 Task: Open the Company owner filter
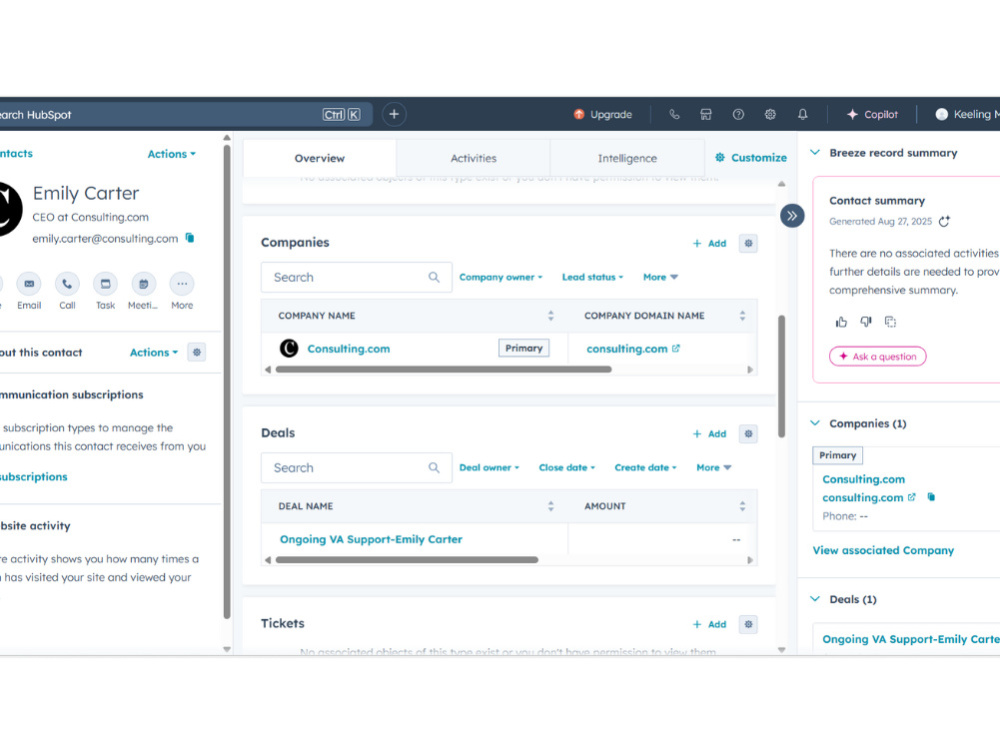click(x=501, y=277)
